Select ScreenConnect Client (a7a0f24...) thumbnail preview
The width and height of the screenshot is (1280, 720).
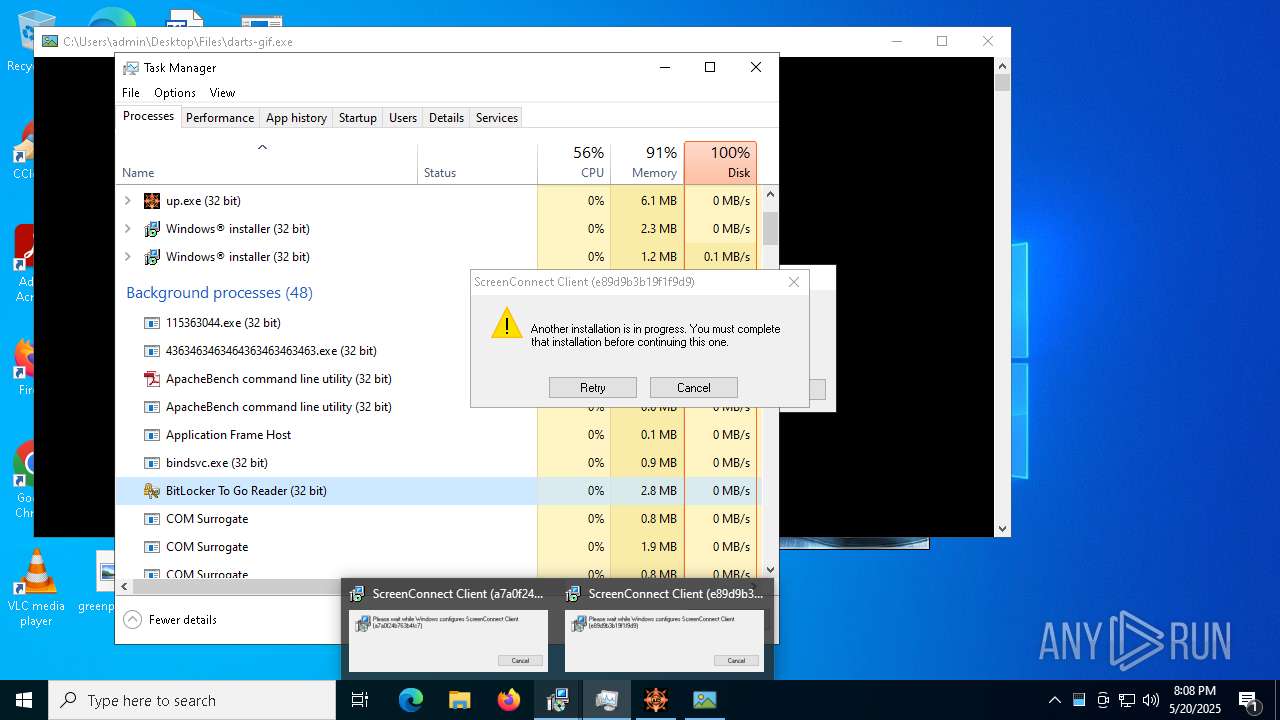(x=448, y=630)
